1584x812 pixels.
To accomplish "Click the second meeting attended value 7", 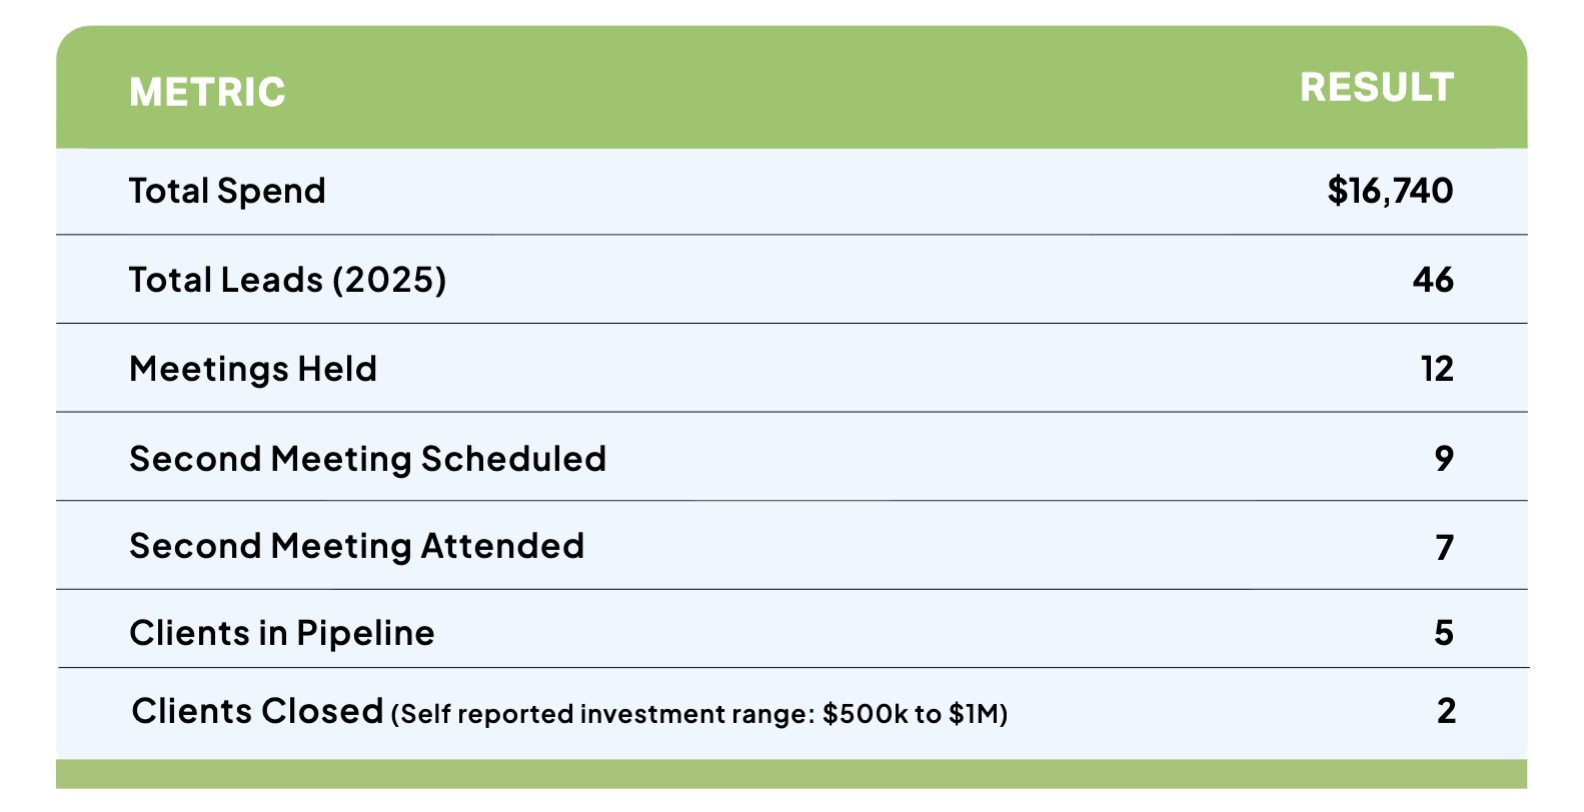I will (1444, 547).
